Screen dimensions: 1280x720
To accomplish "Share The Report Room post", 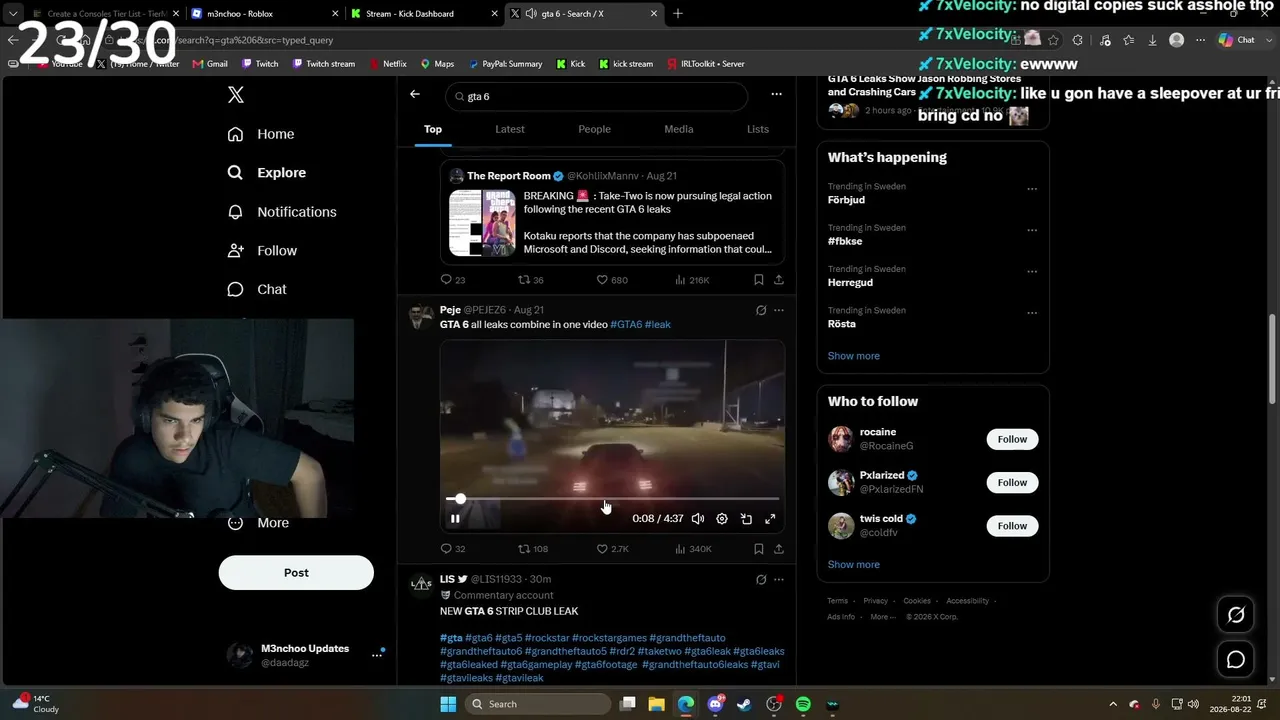I will pyautogui.click(x=779, y=280).
